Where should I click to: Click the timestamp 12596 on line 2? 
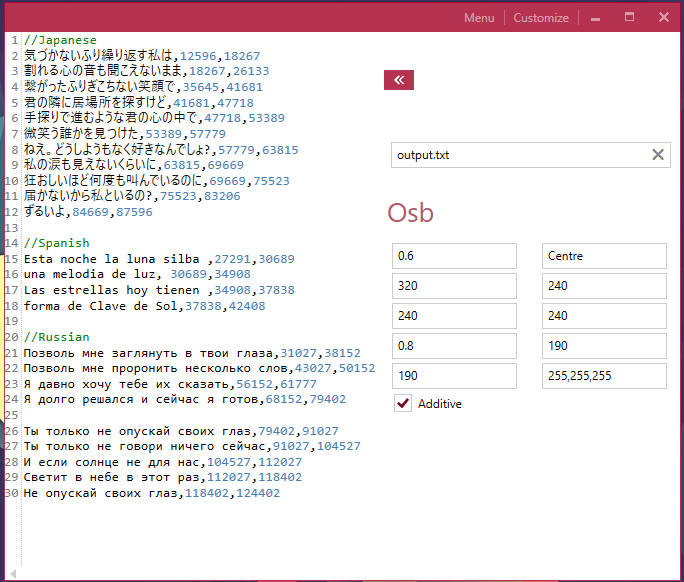coord(198,56)
